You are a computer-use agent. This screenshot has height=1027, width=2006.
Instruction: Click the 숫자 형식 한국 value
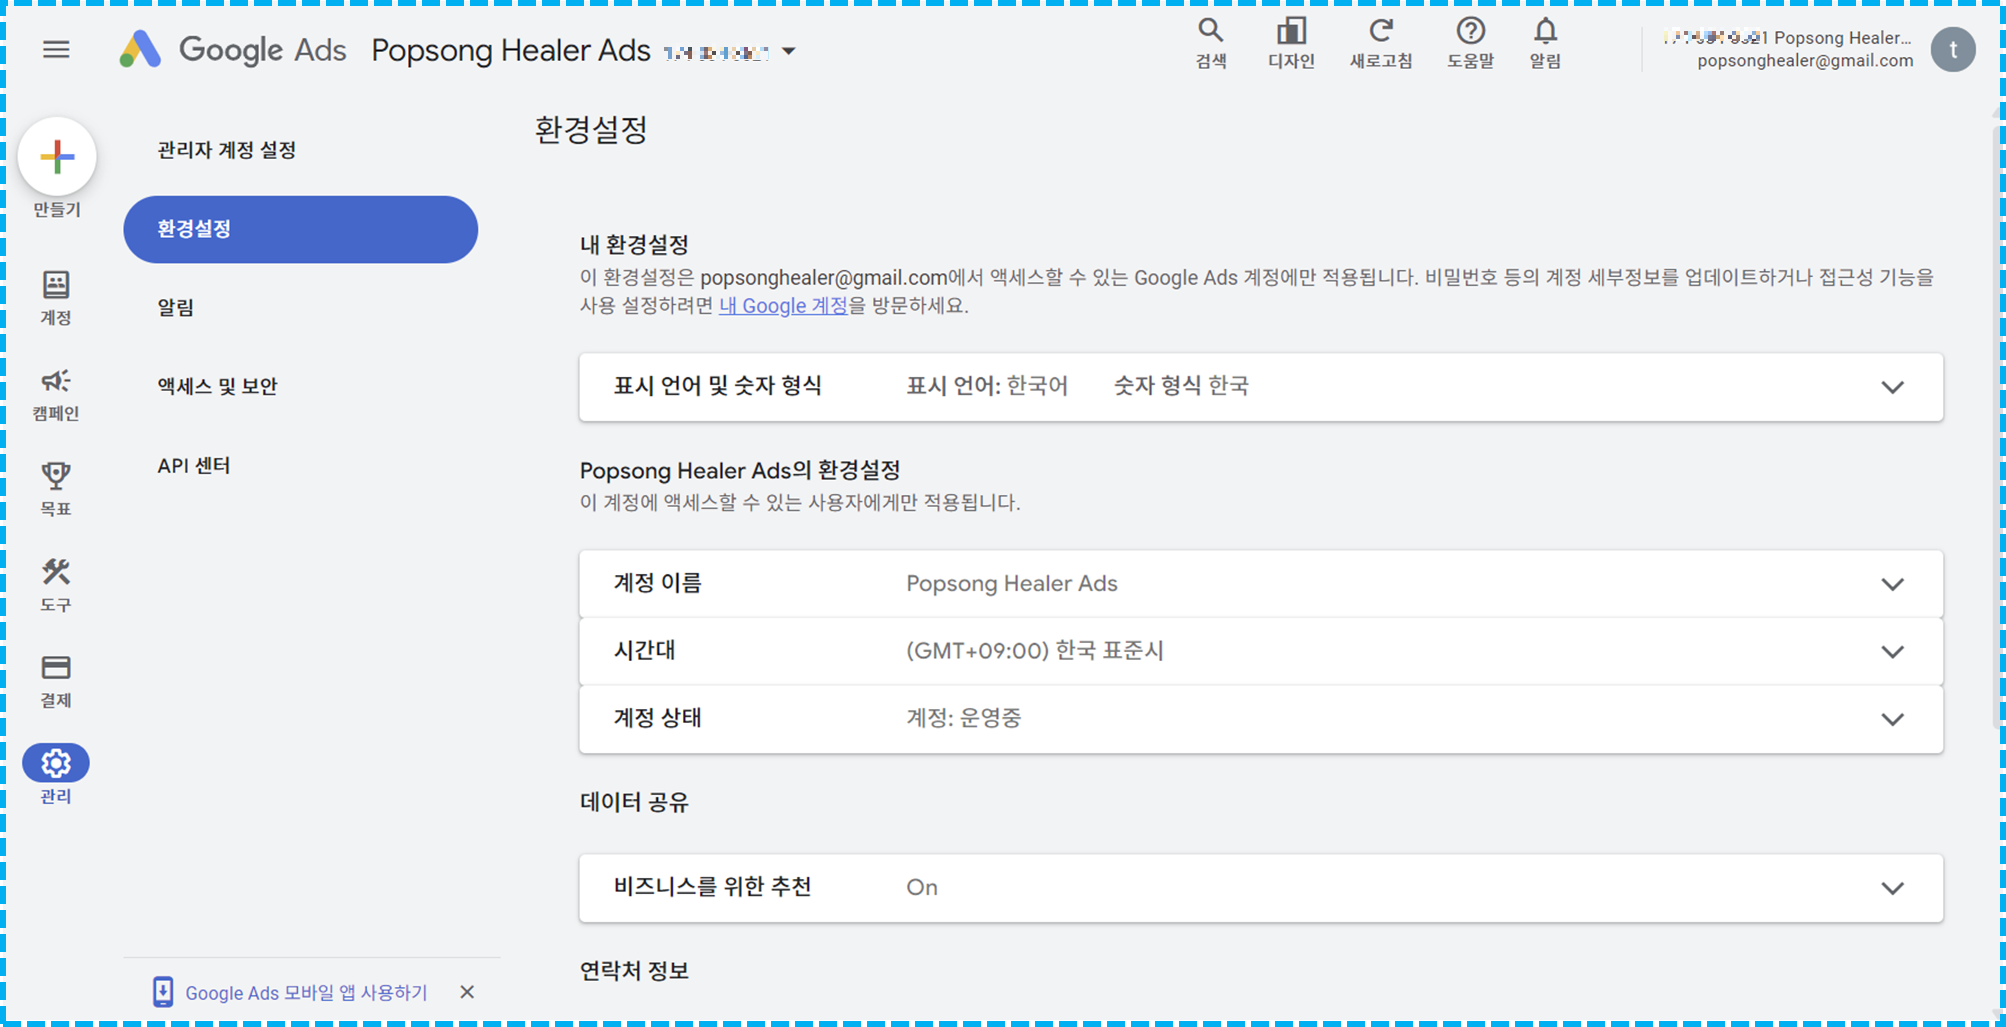1181,386
